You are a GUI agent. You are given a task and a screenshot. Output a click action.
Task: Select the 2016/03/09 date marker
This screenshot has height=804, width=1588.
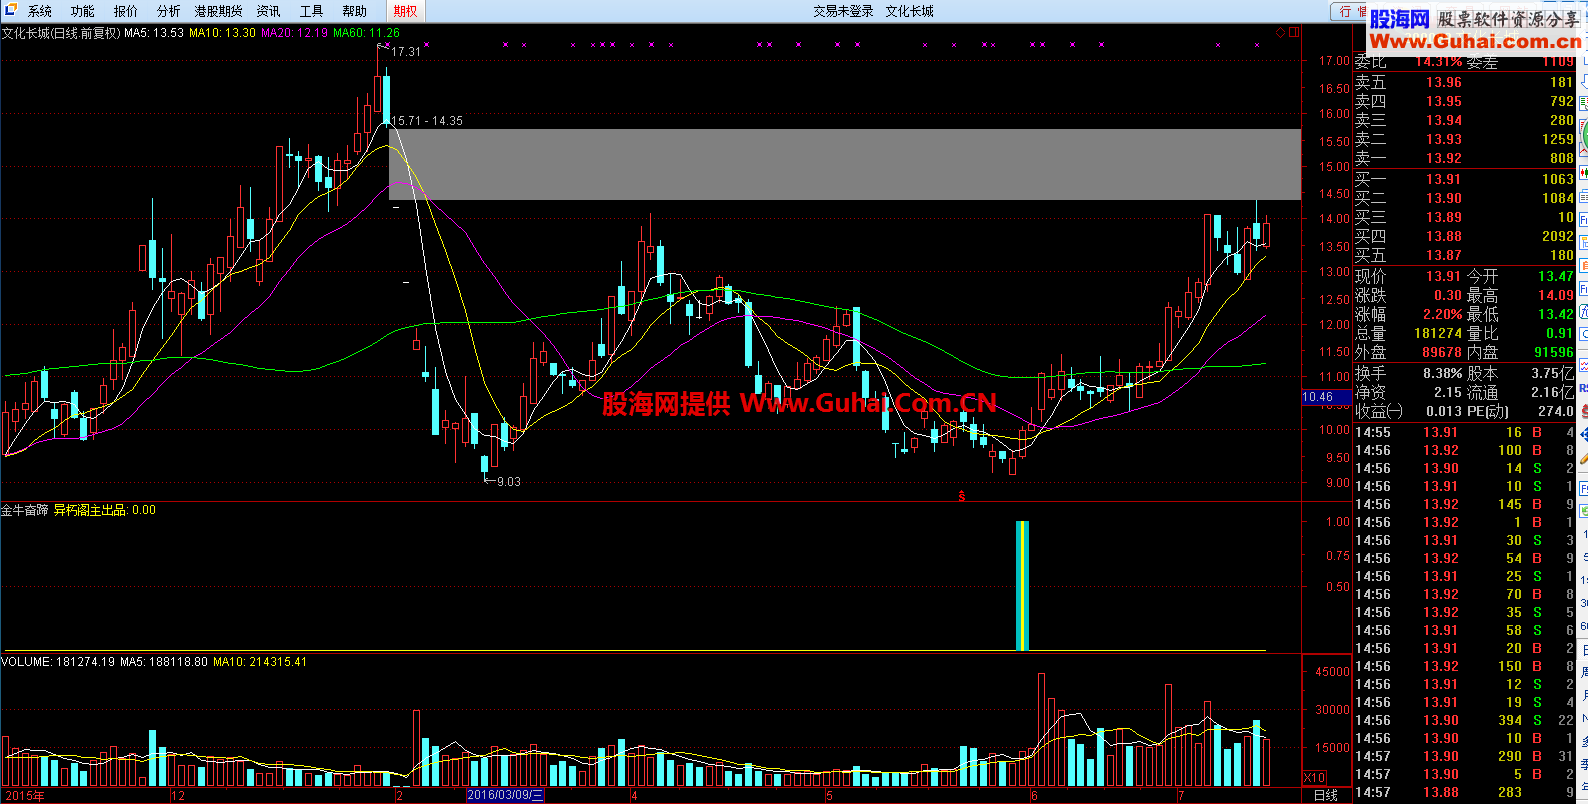click(x=506, y=796)
